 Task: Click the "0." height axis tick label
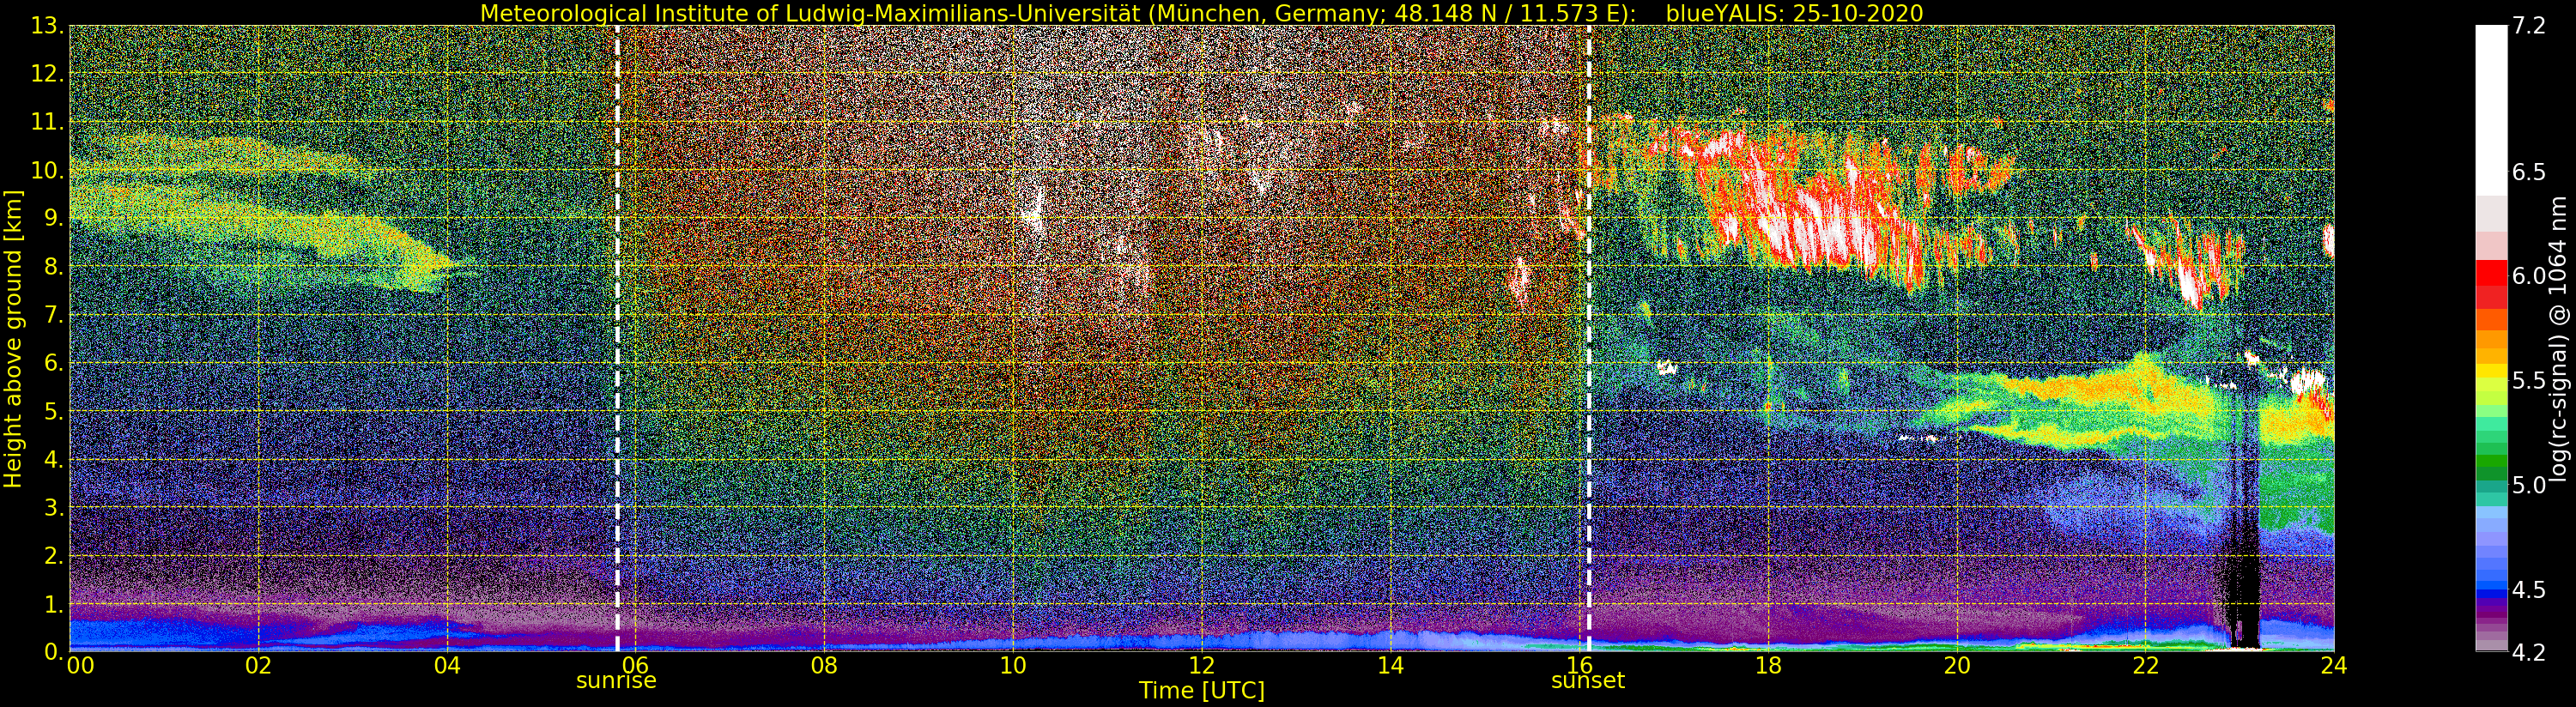[53, 652]
